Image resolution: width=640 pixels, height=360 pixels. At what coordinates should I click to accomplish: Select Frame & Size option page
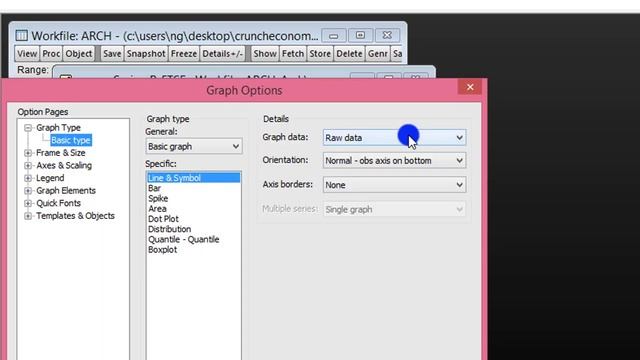pos(61,153)
